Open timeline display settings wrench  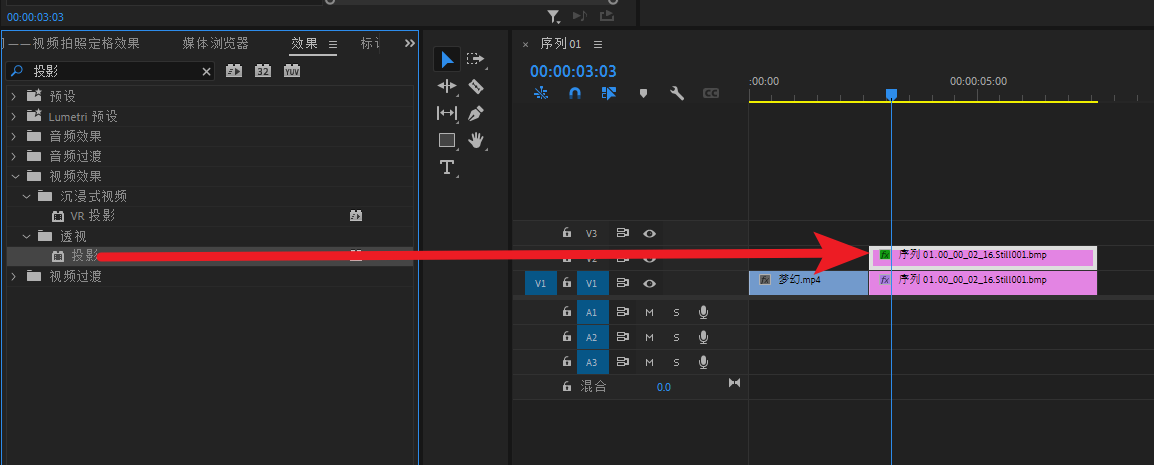[677, 93]
